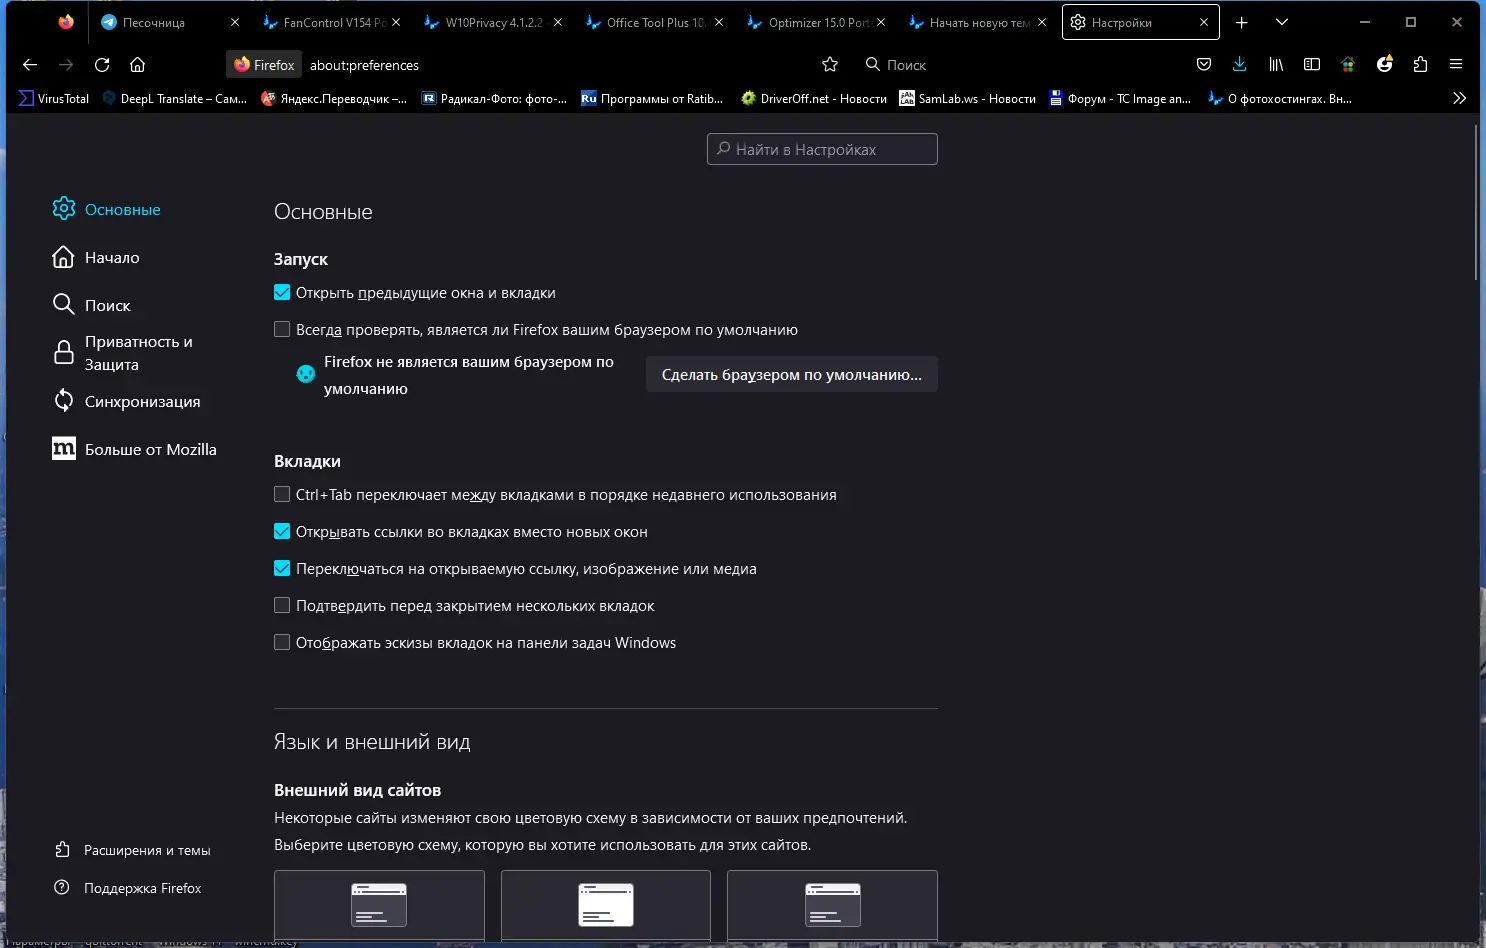
Task: Open the VirusTotal bookmark
Action: (54, 98)
